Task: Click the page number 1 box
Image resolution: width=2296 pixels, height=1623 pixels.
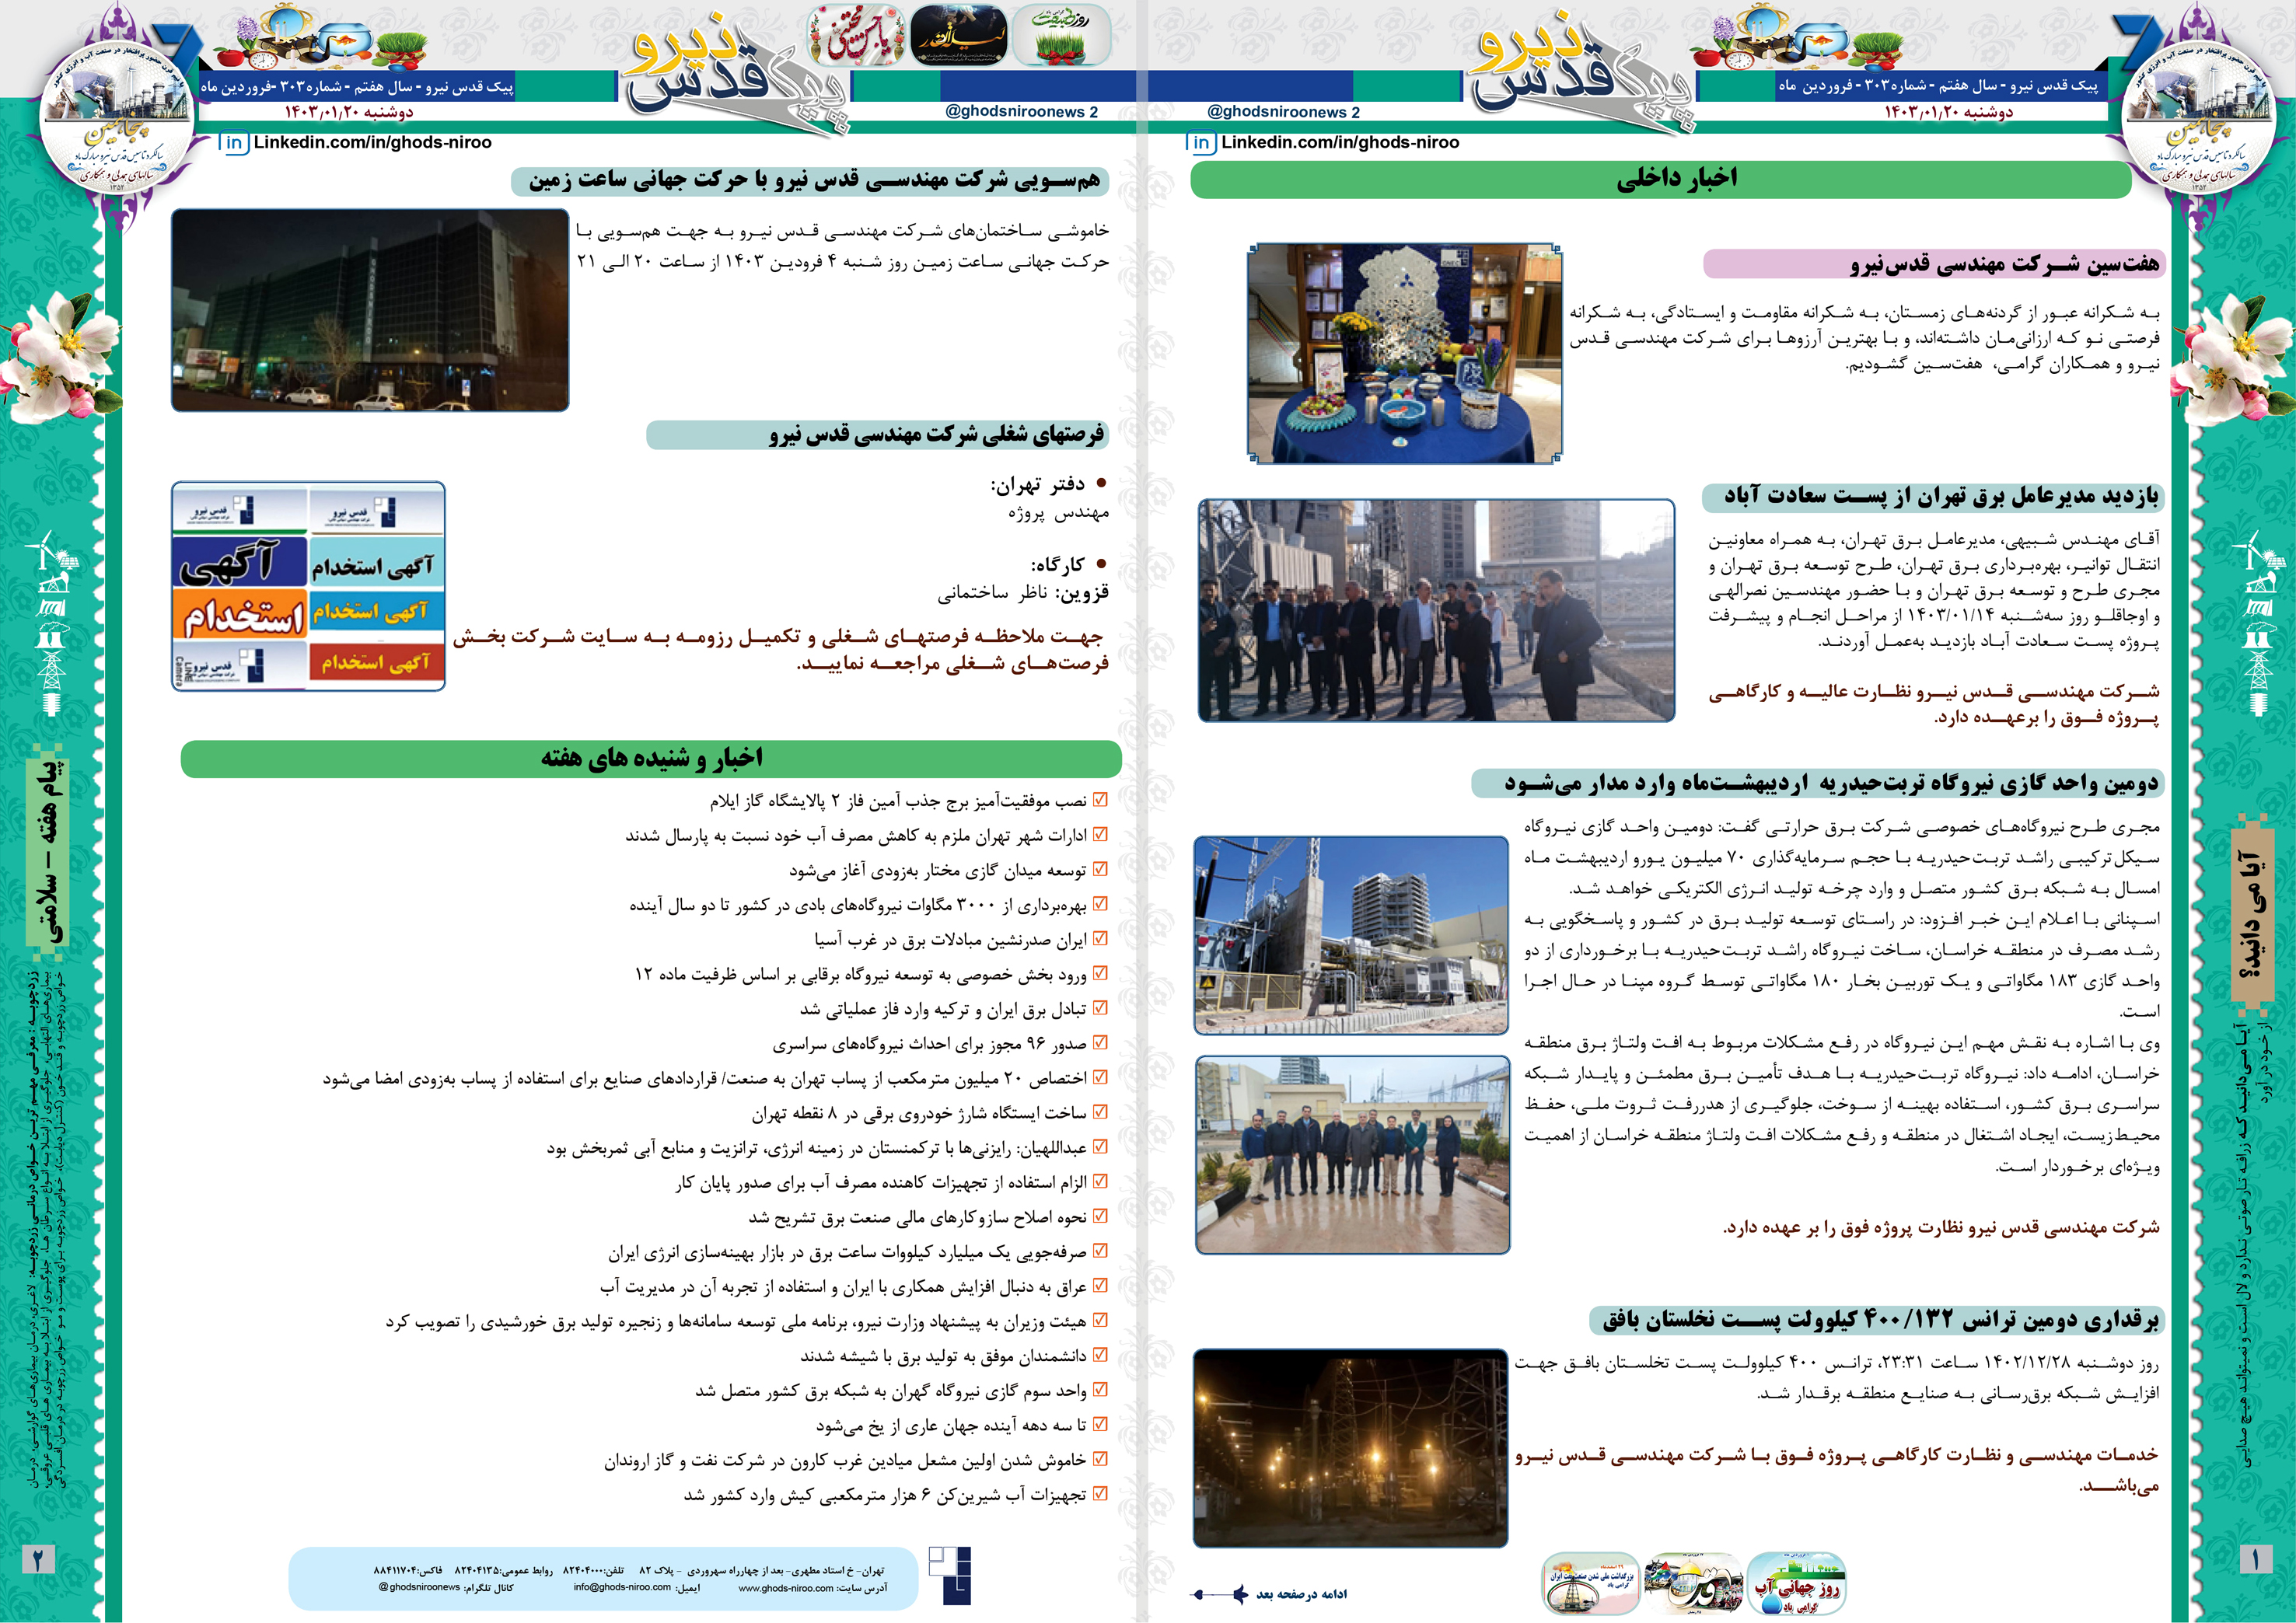Action: [2255, 1559]
